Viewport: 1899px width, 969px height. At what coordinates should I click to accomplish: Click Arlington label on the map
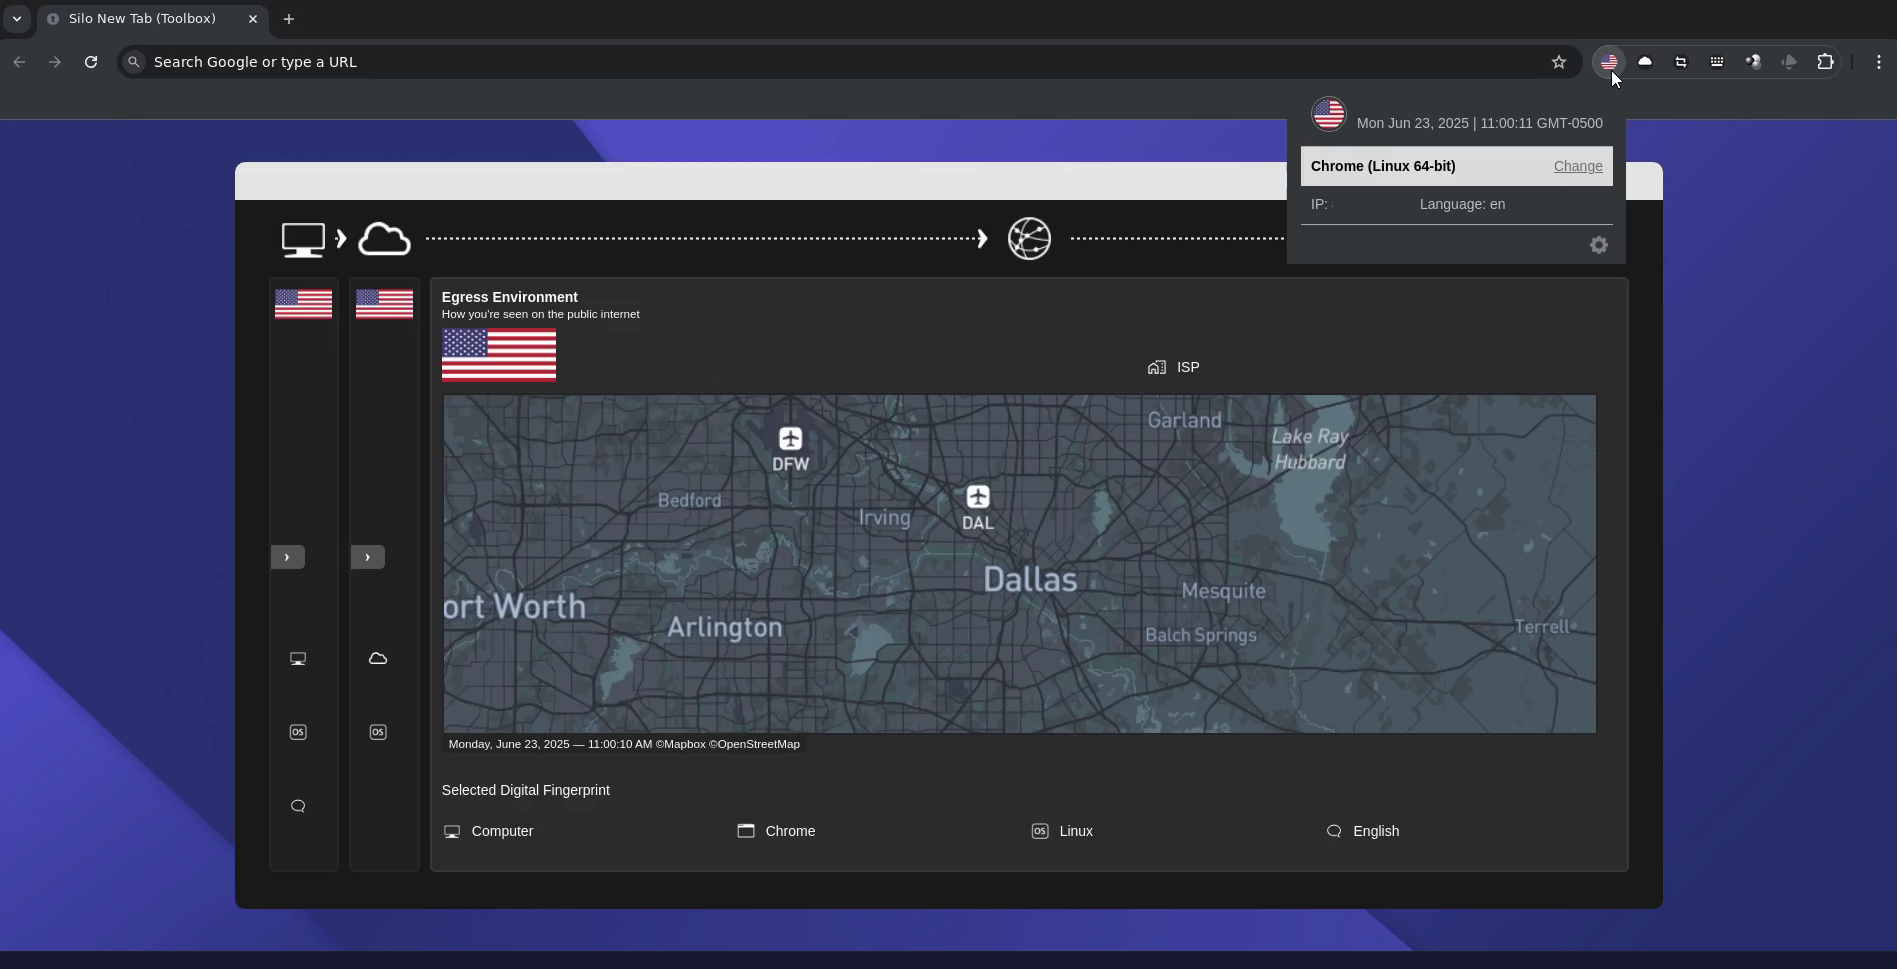pyautogui.click(x=725, y=628)
